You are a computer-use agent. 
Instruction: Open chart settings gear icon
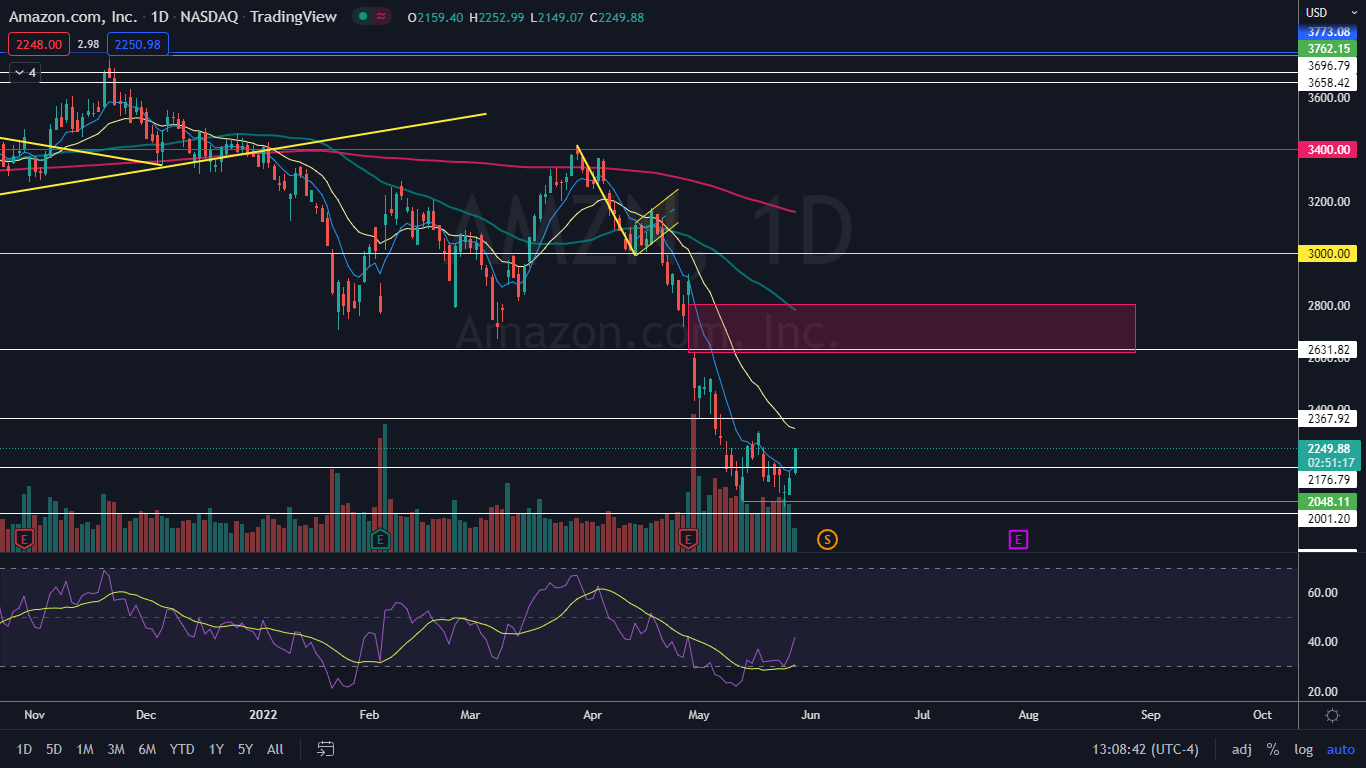click(x=1332, y=715)
